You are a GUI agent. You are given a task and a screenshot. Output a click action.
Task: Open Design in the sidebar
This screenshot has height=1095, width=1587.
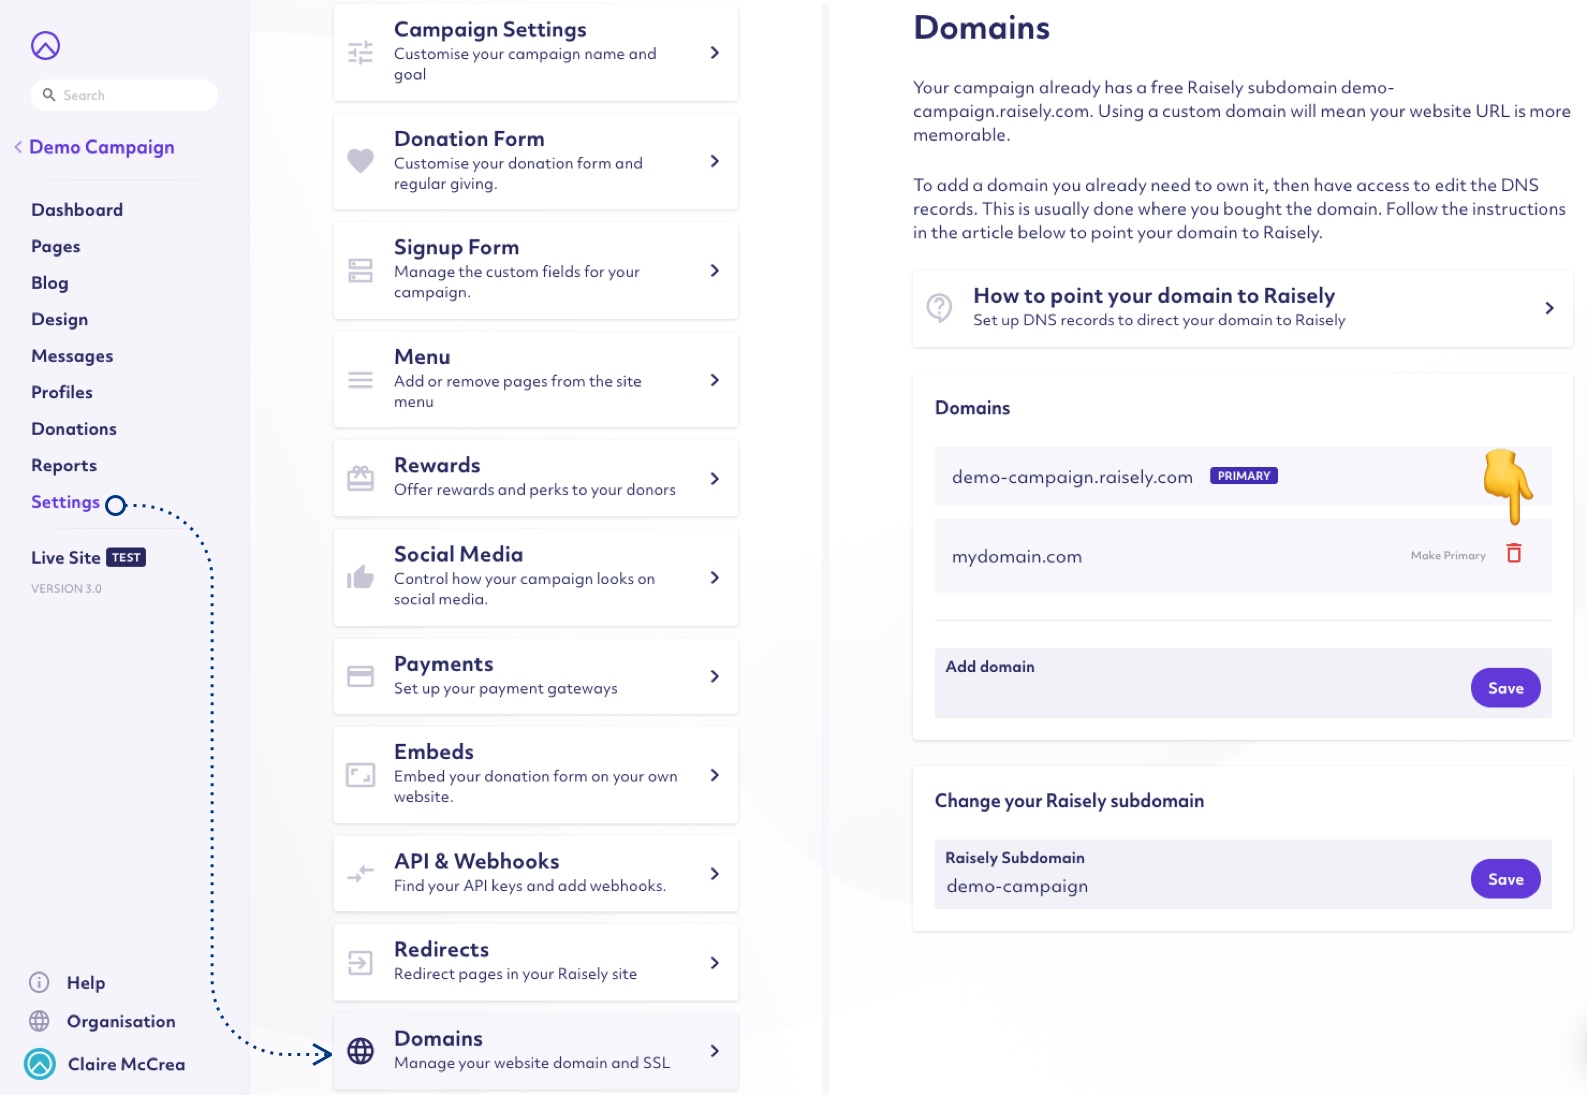[x=60, y=319]
